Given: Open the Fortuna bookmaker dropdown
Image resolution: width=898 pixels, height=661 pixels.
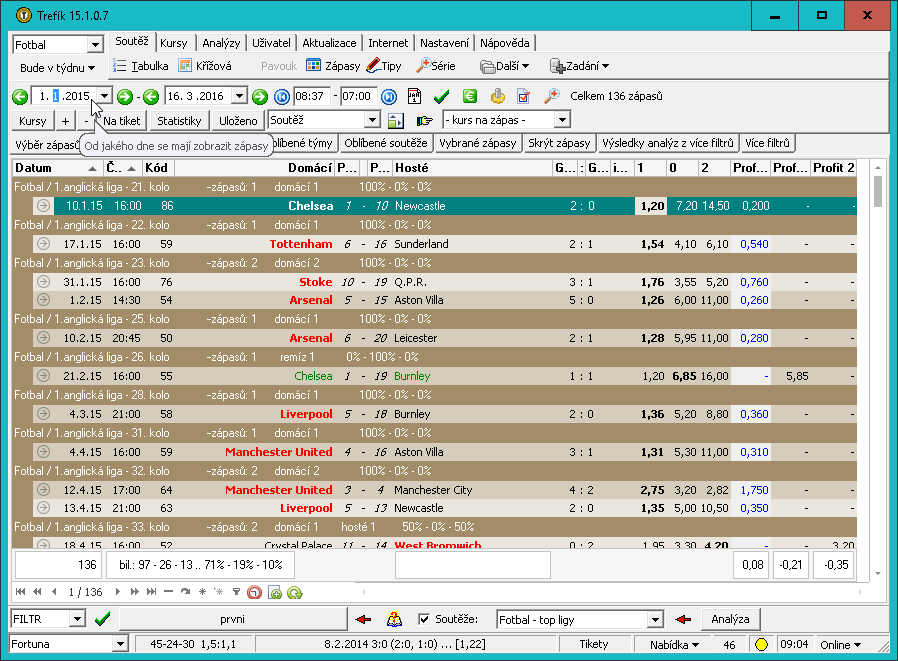Looking at the screenshot, I should click(x=120, y=644).
